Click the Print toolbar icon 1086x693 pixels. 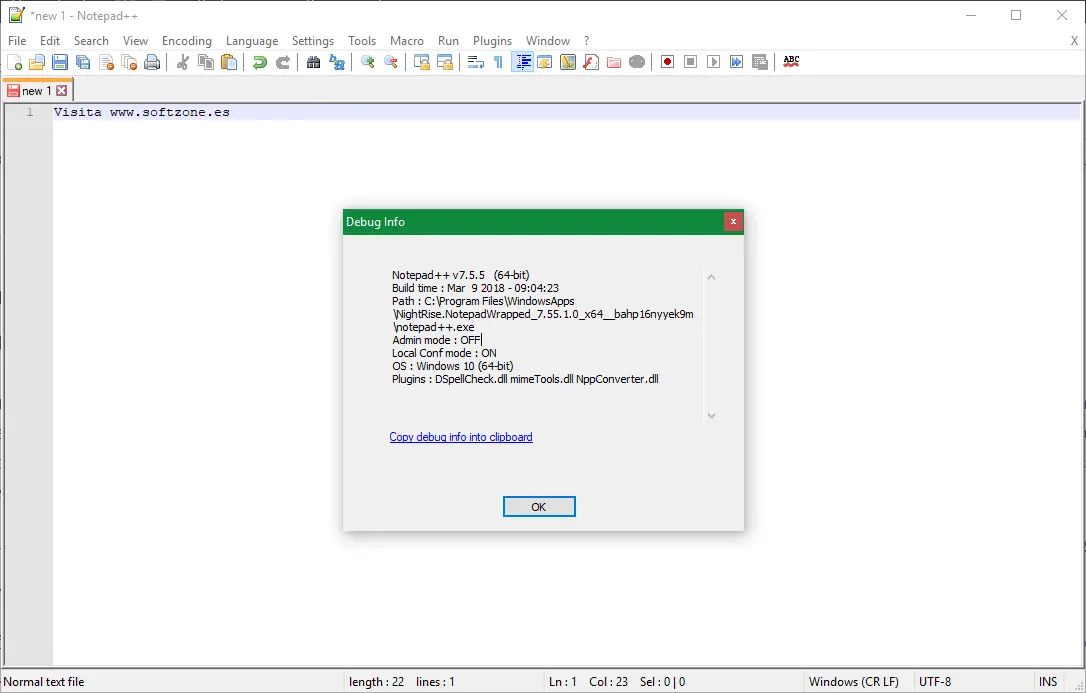[x=152, y=62]
